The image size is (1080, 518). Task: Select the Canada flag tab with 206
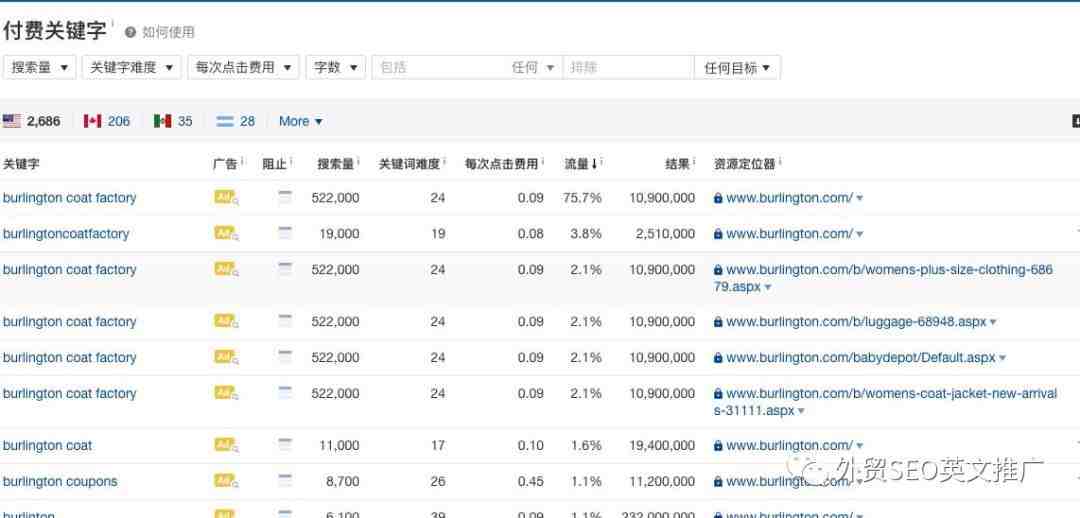pyautogui.click(x=107, y=121)
